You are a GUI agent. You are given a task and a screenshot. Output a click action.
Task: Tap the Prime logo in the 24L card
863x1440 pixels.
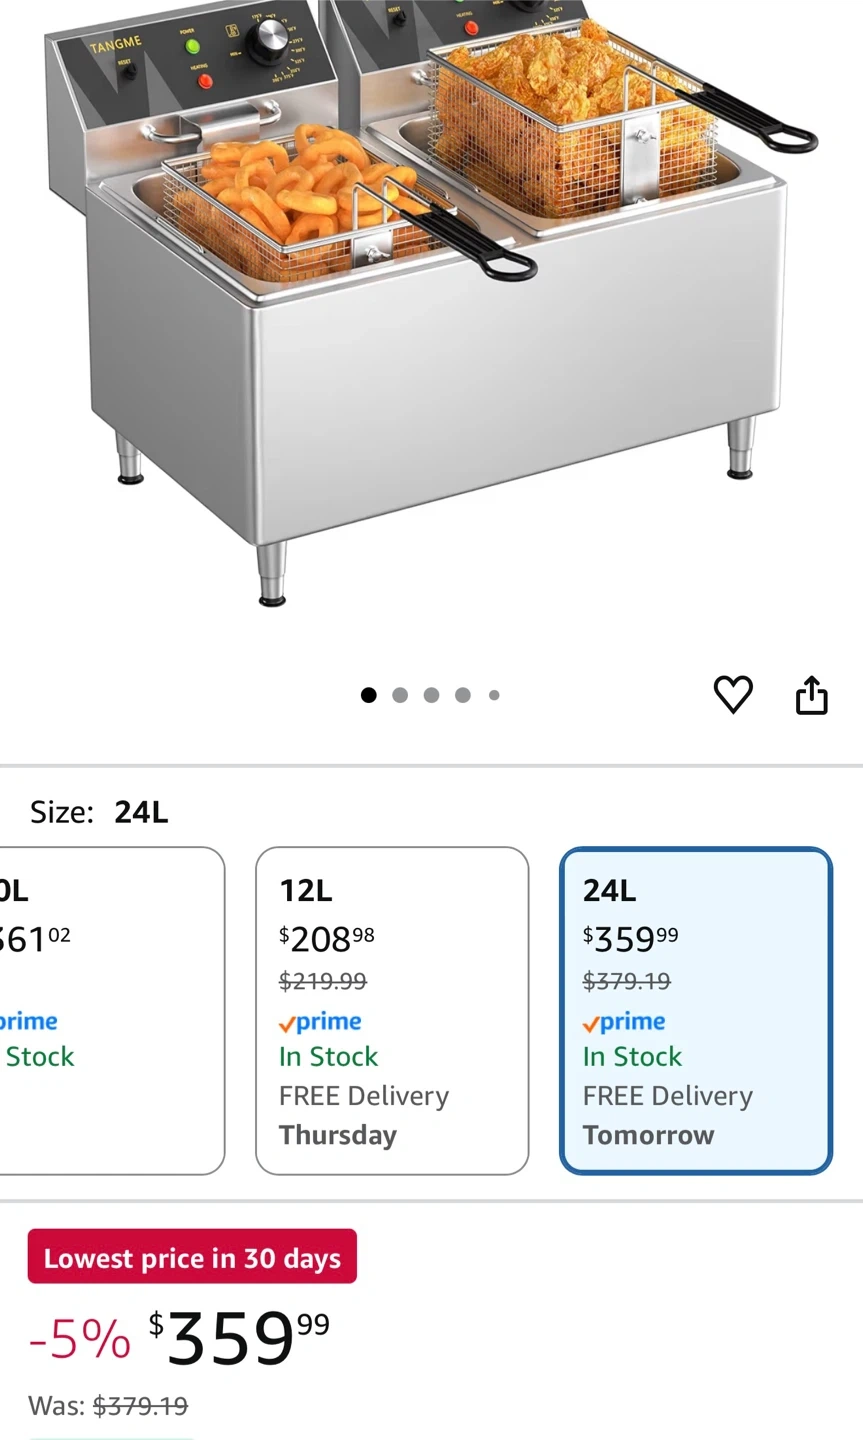624,1022
